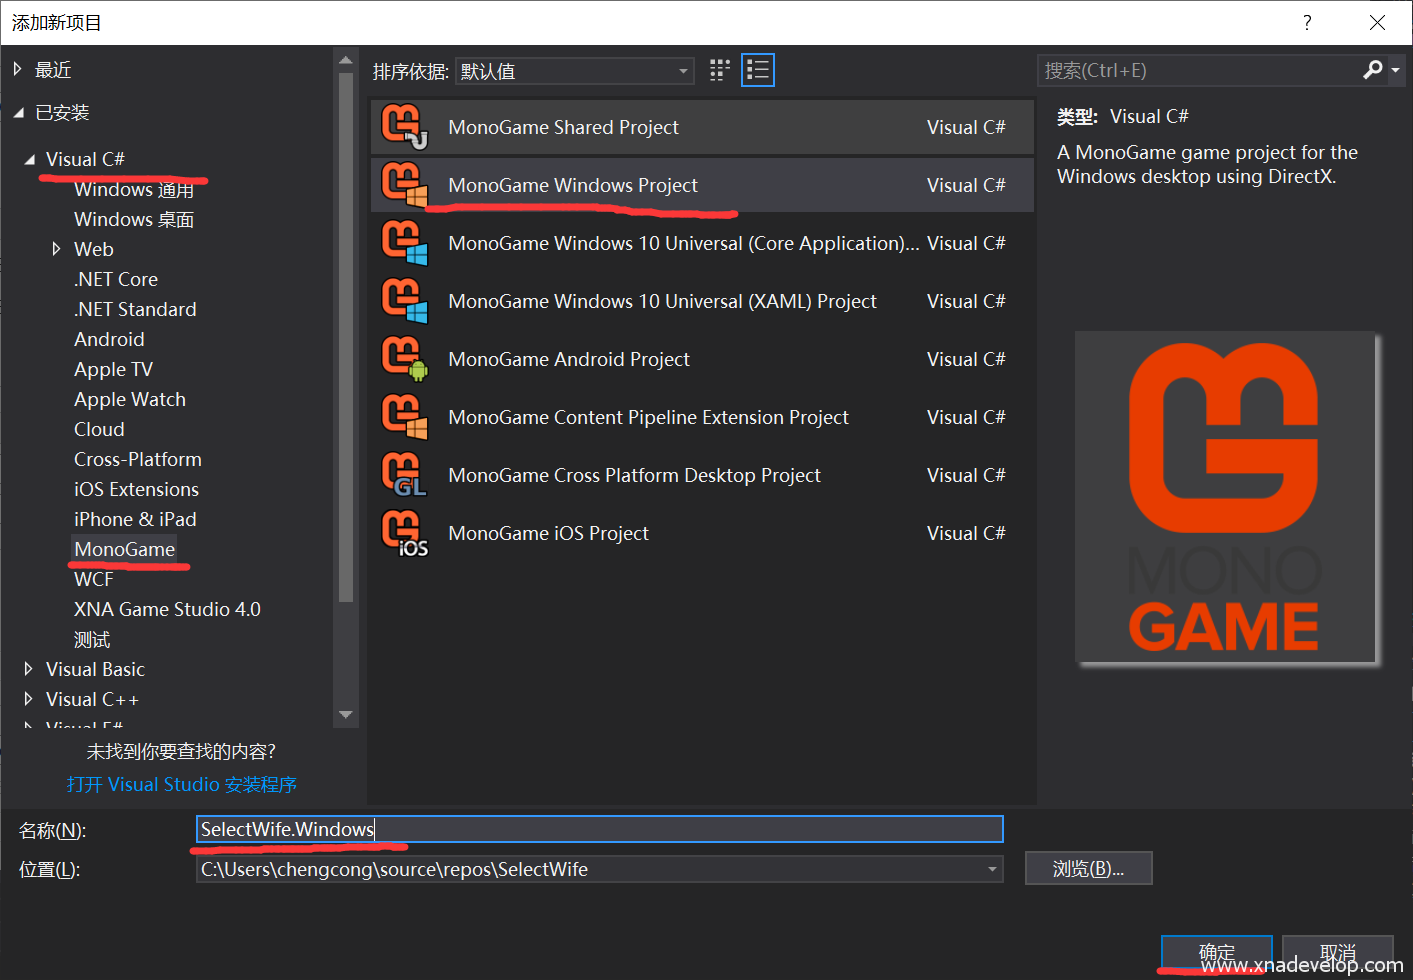Click the MonoGame Shared Project icon
The image size is (1413, 980).
click(404, 127)
